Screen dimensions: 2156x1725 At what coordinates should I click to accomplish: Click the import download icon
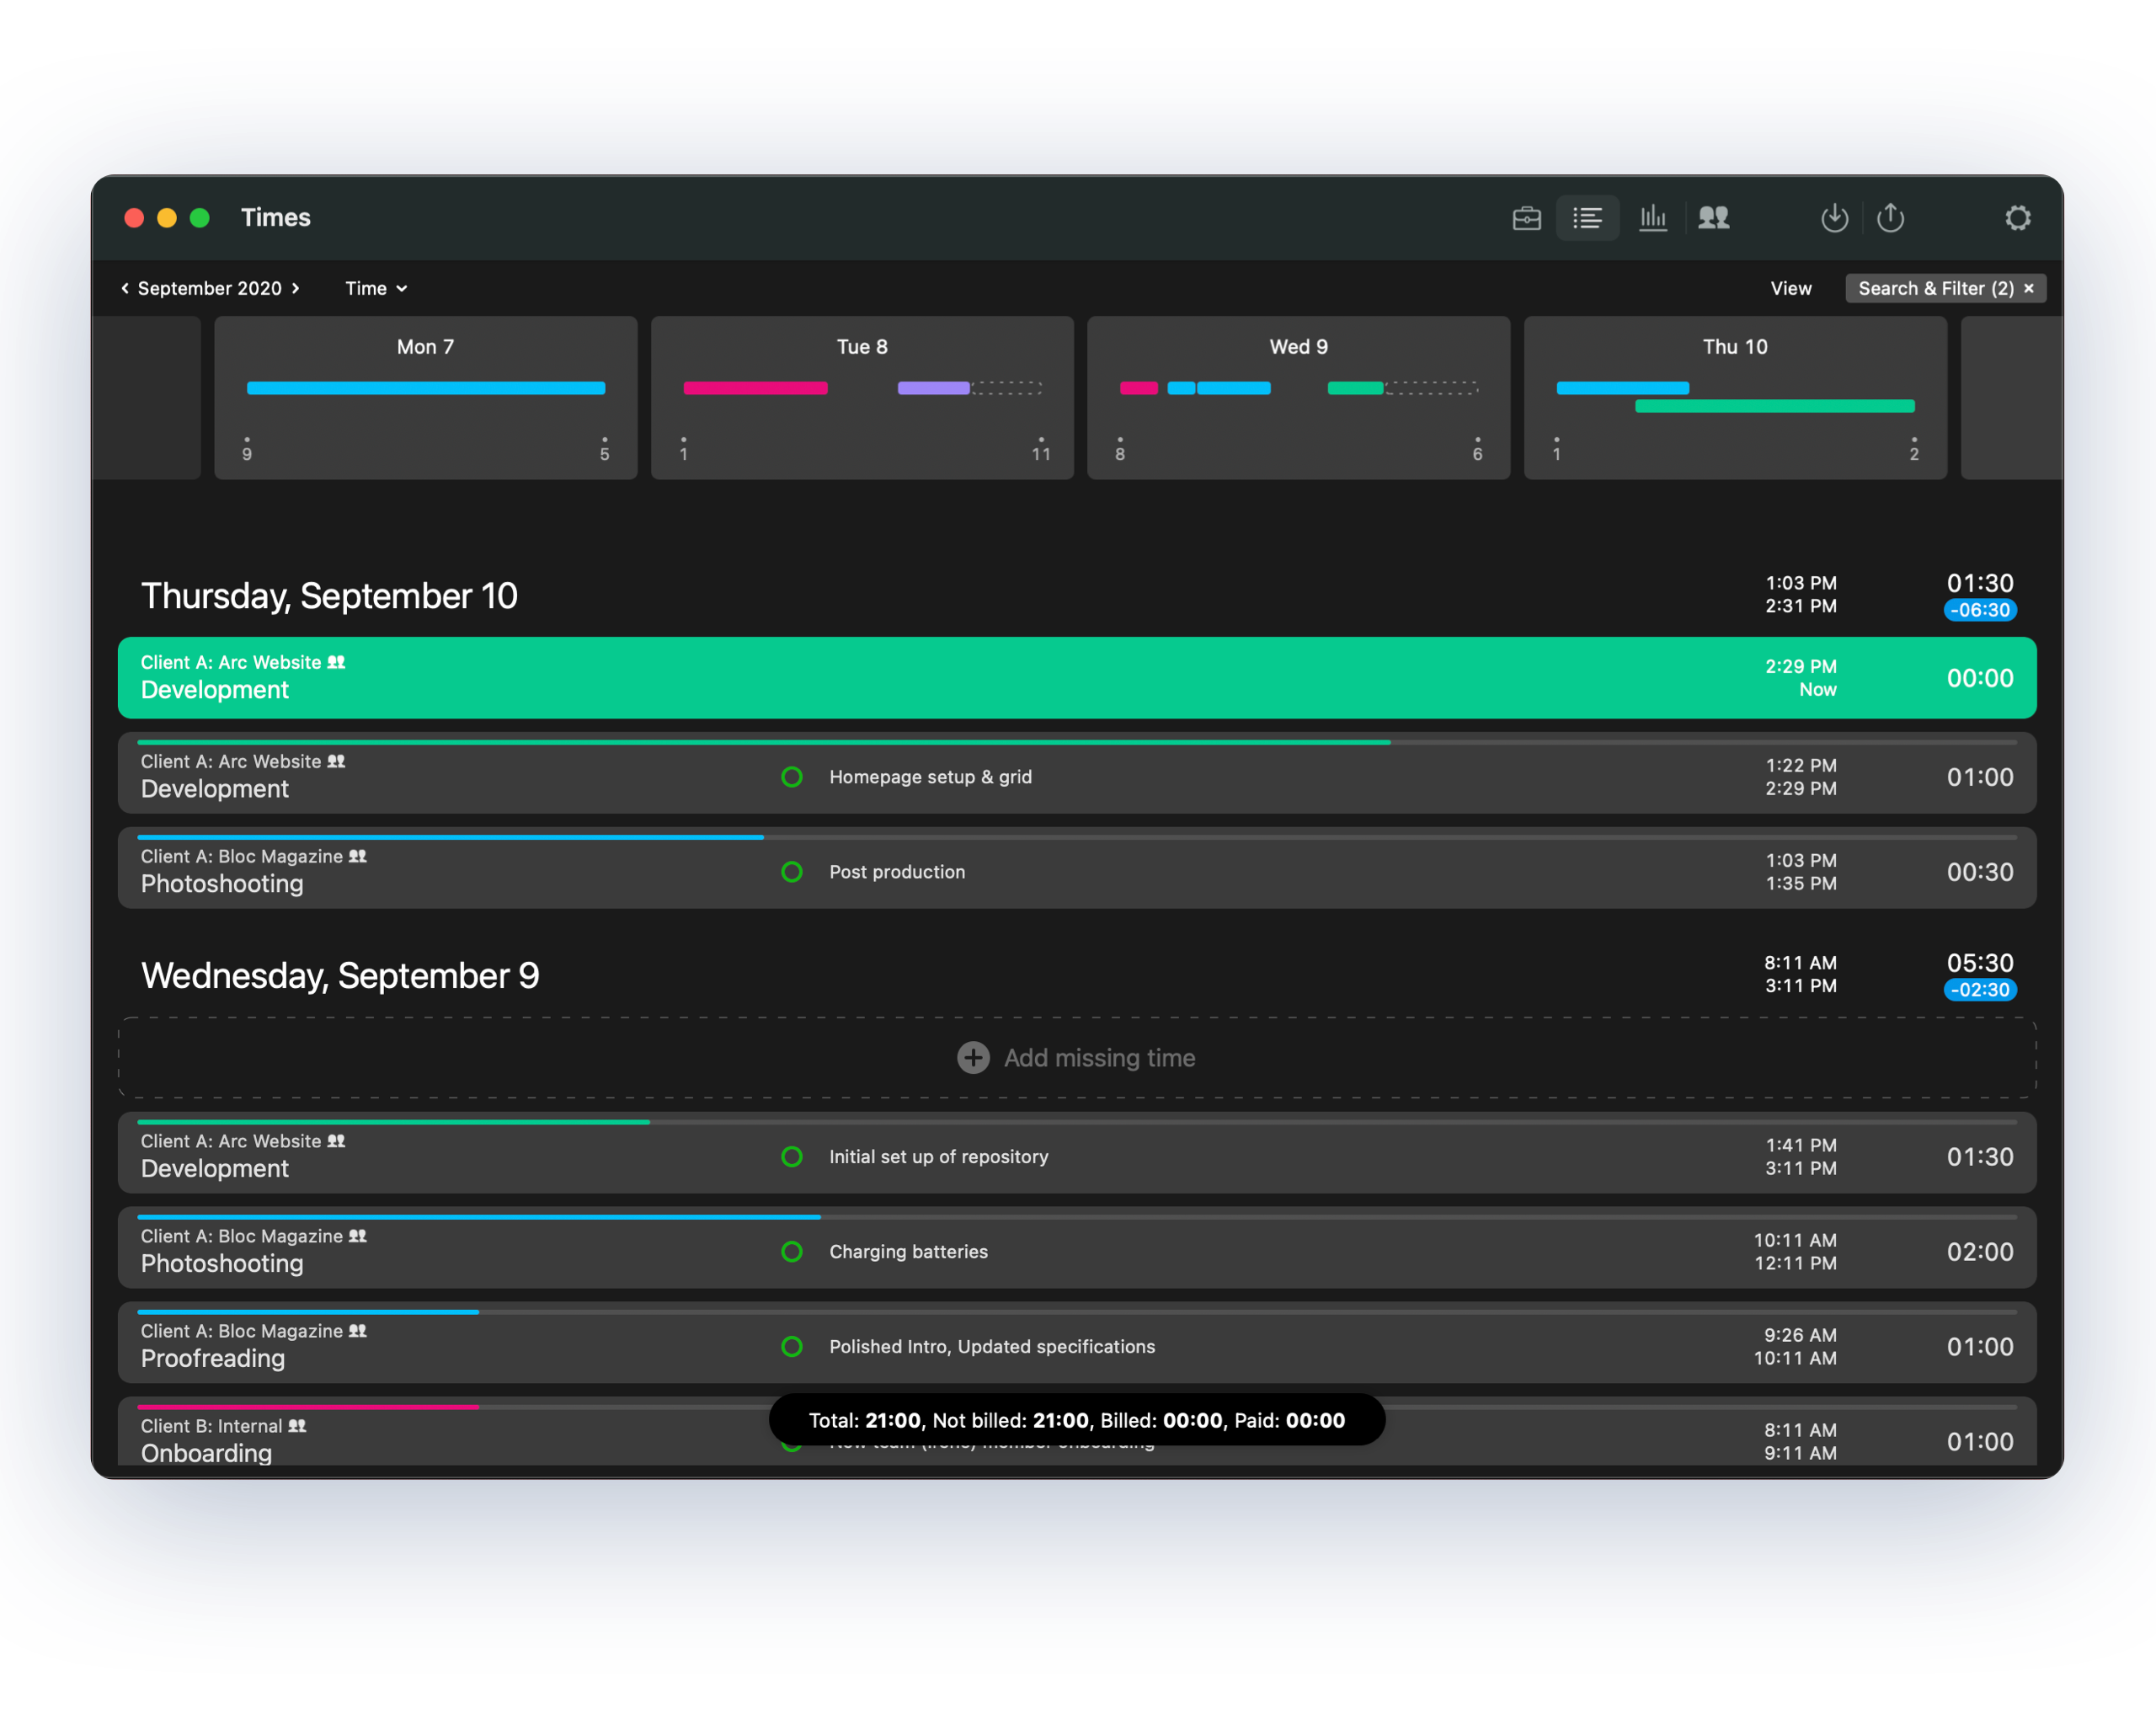pos(1834,218)
